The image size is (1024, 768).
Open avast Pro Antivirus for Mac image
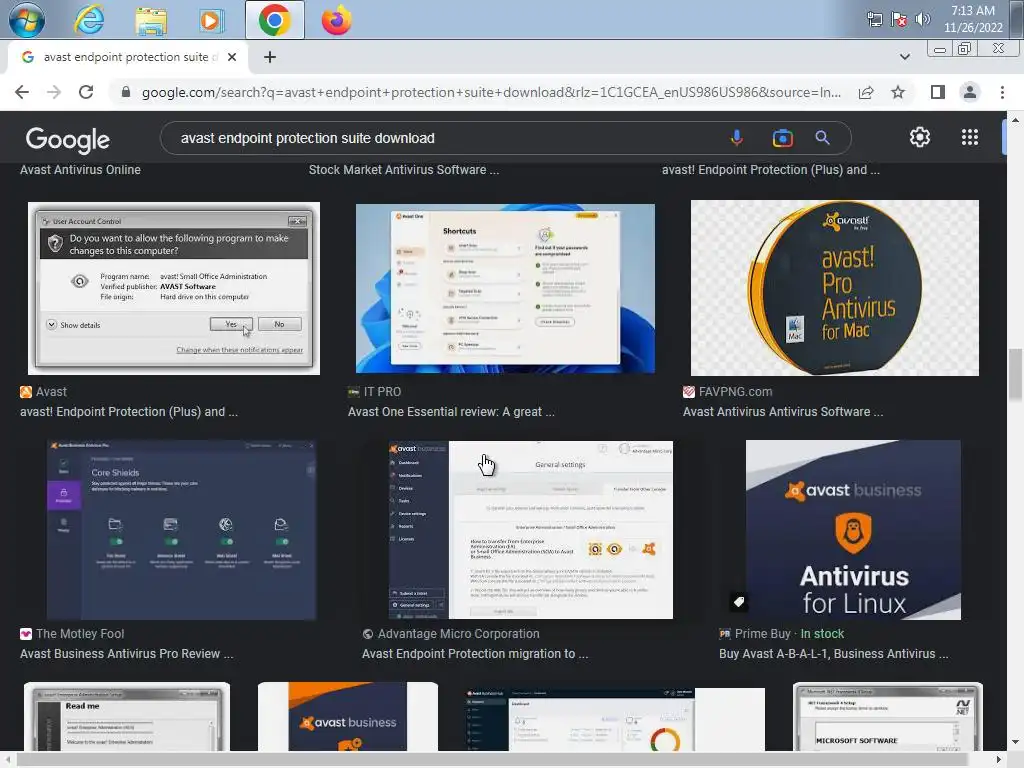tap(835, 288)
